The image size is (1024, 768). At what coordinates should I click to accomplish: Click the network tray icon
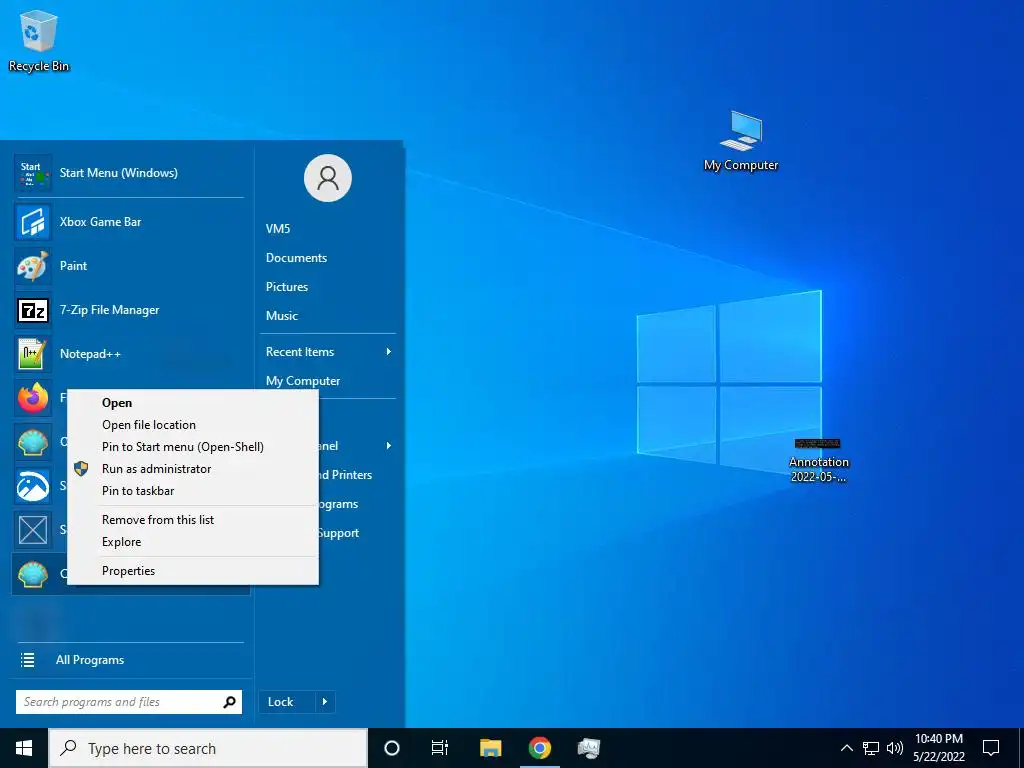(x=871, y=748)
